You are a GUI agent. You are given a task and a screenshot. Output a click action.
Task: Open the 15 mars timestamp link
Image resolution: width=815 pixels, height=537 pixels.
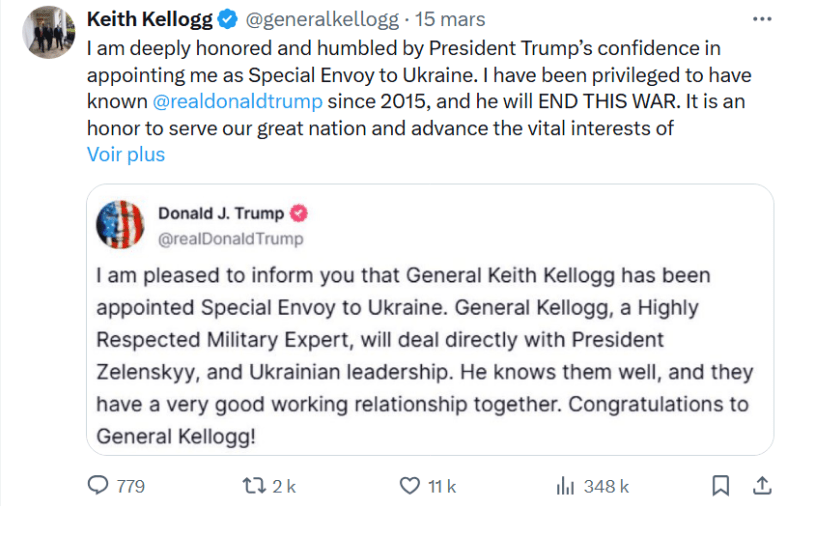tap(450, 20)
